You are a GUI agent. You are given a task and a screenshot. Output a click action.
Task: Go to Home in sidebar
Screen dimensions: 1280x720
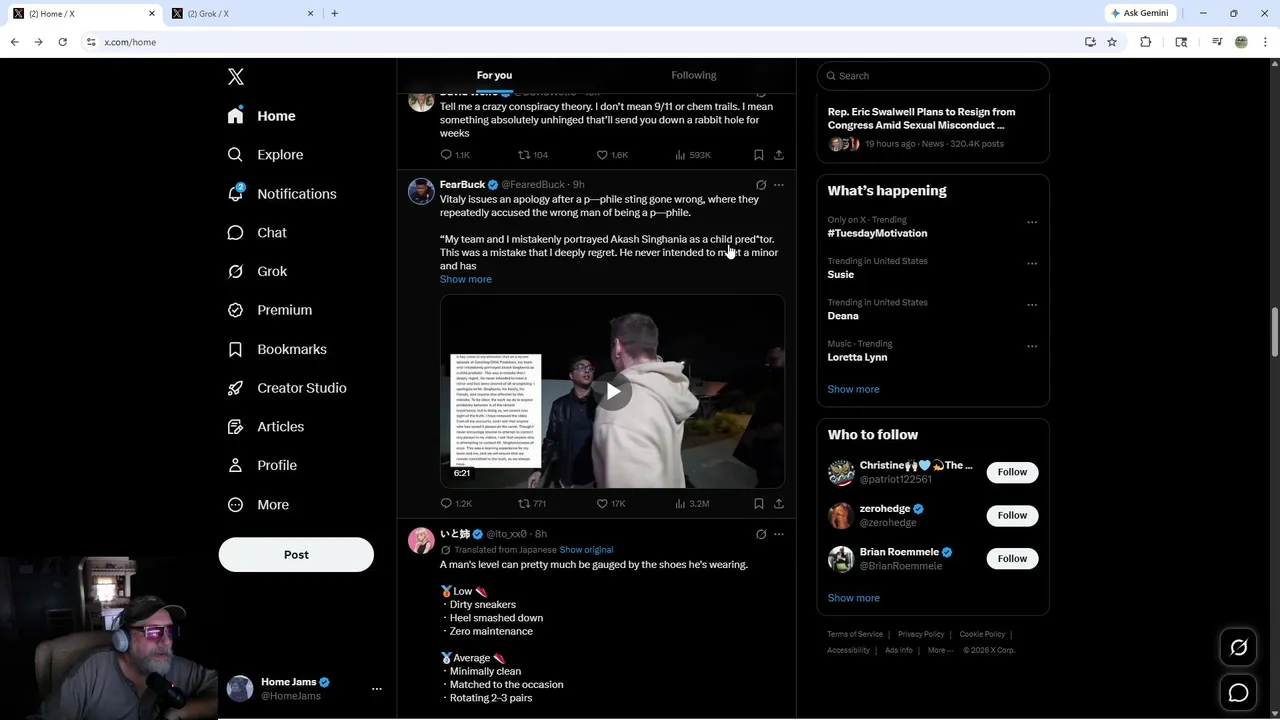(x=261, y=116)
